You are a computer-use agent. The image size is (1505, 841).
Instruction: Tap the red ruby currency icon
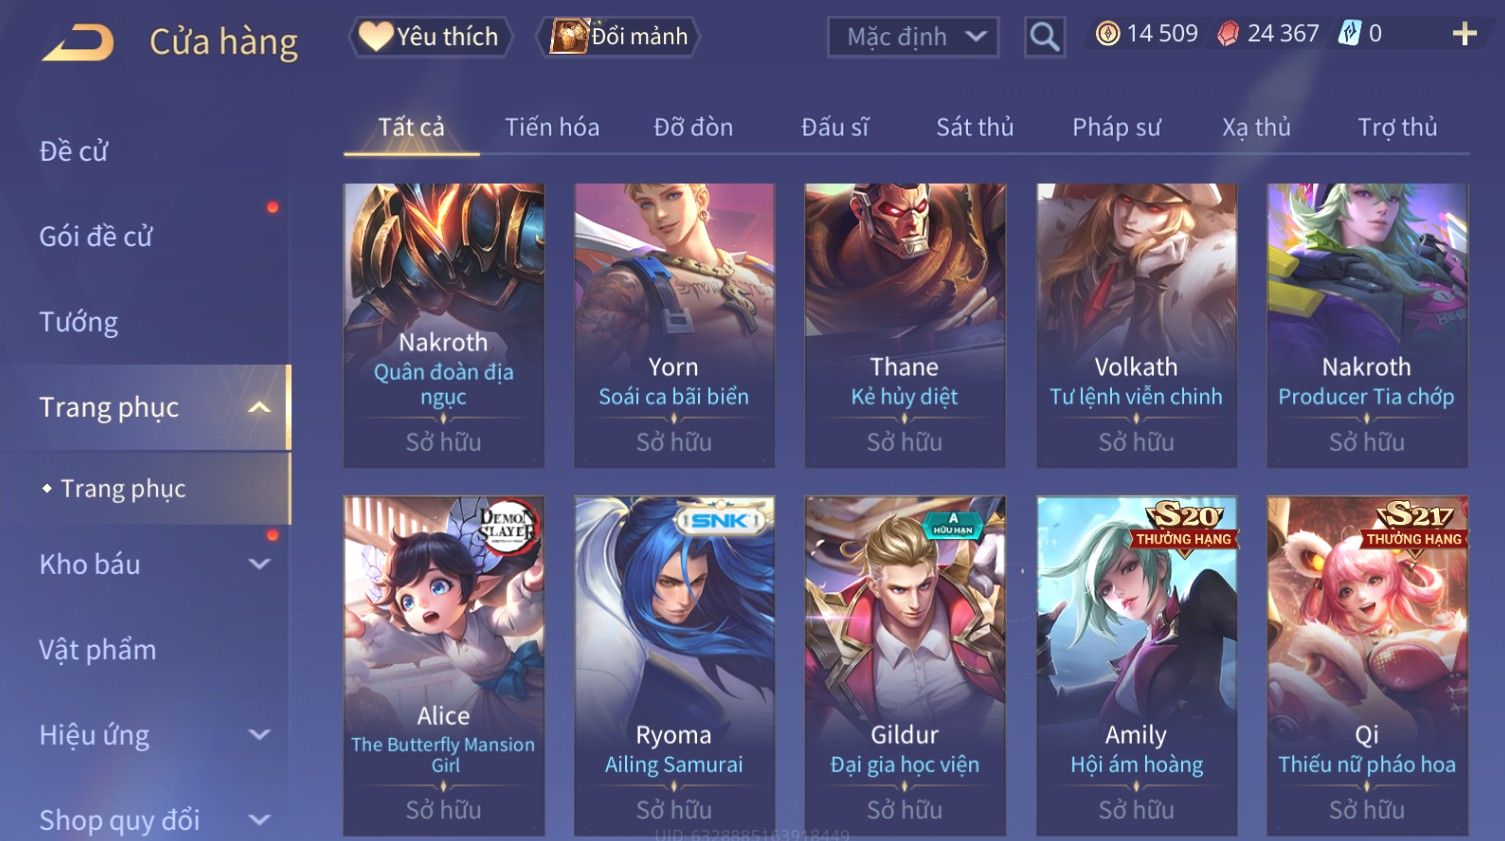coord(1227,34)
